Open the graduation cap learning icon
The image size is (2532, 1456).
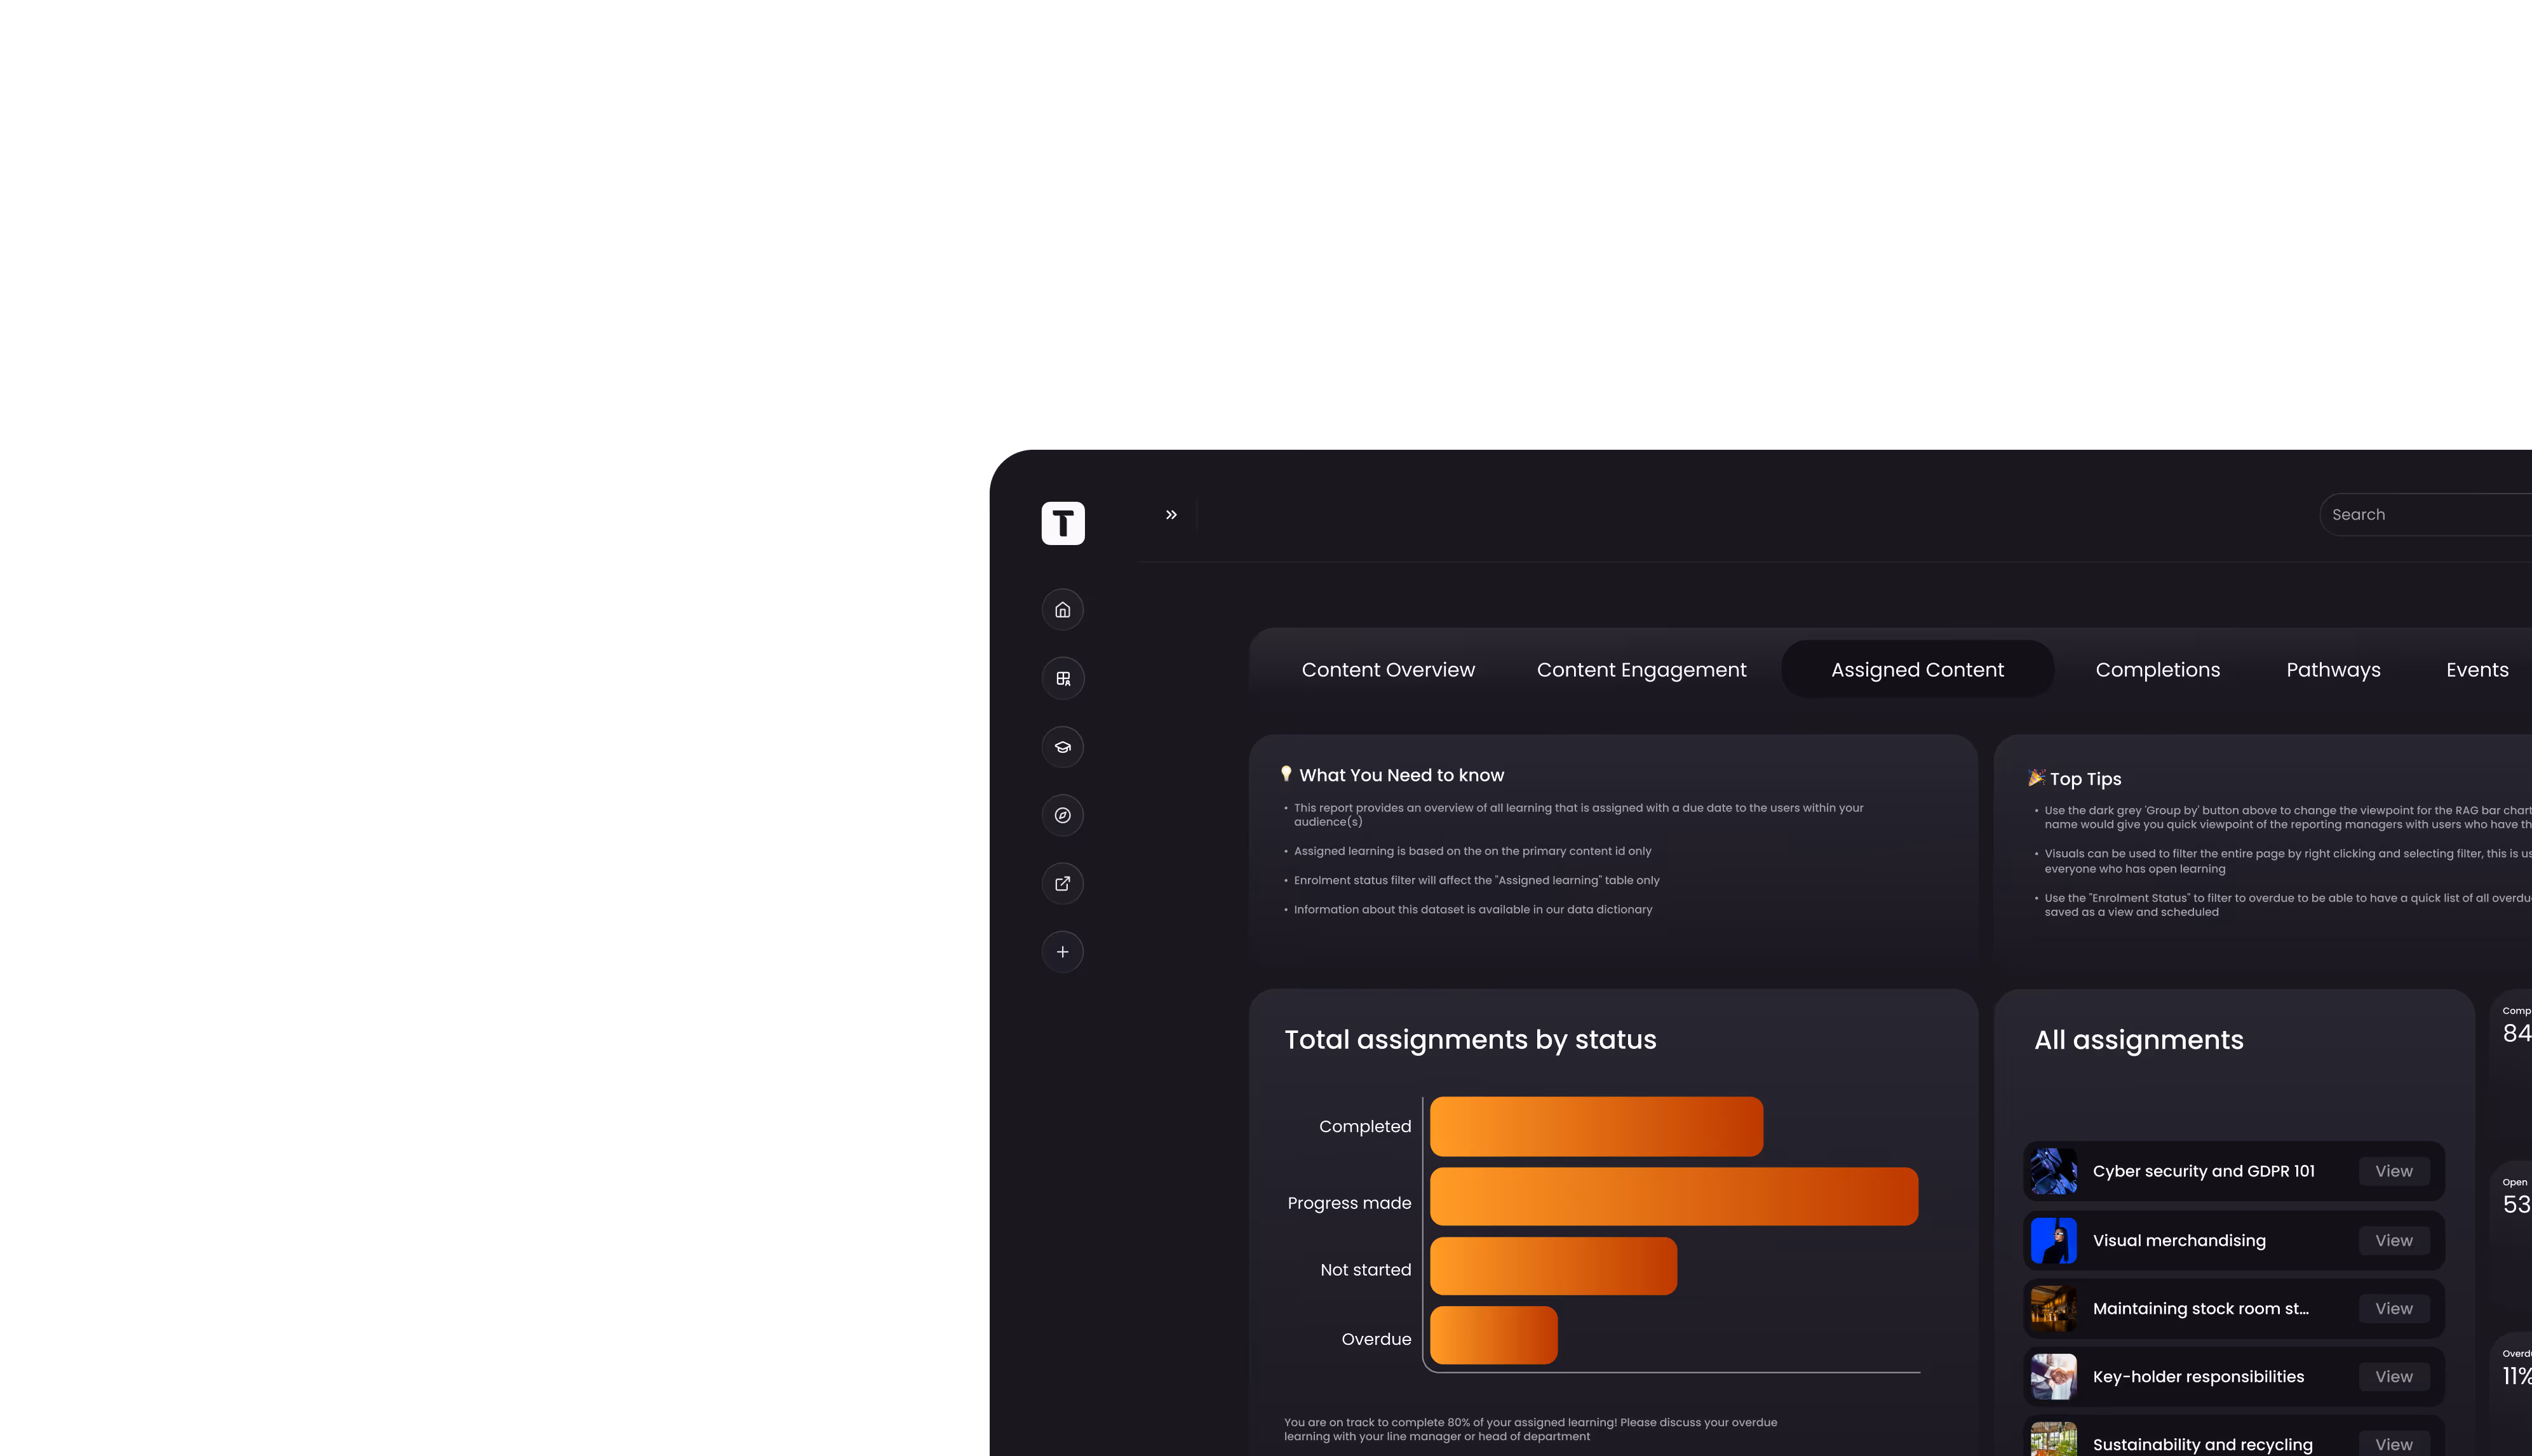point(1062,747)
